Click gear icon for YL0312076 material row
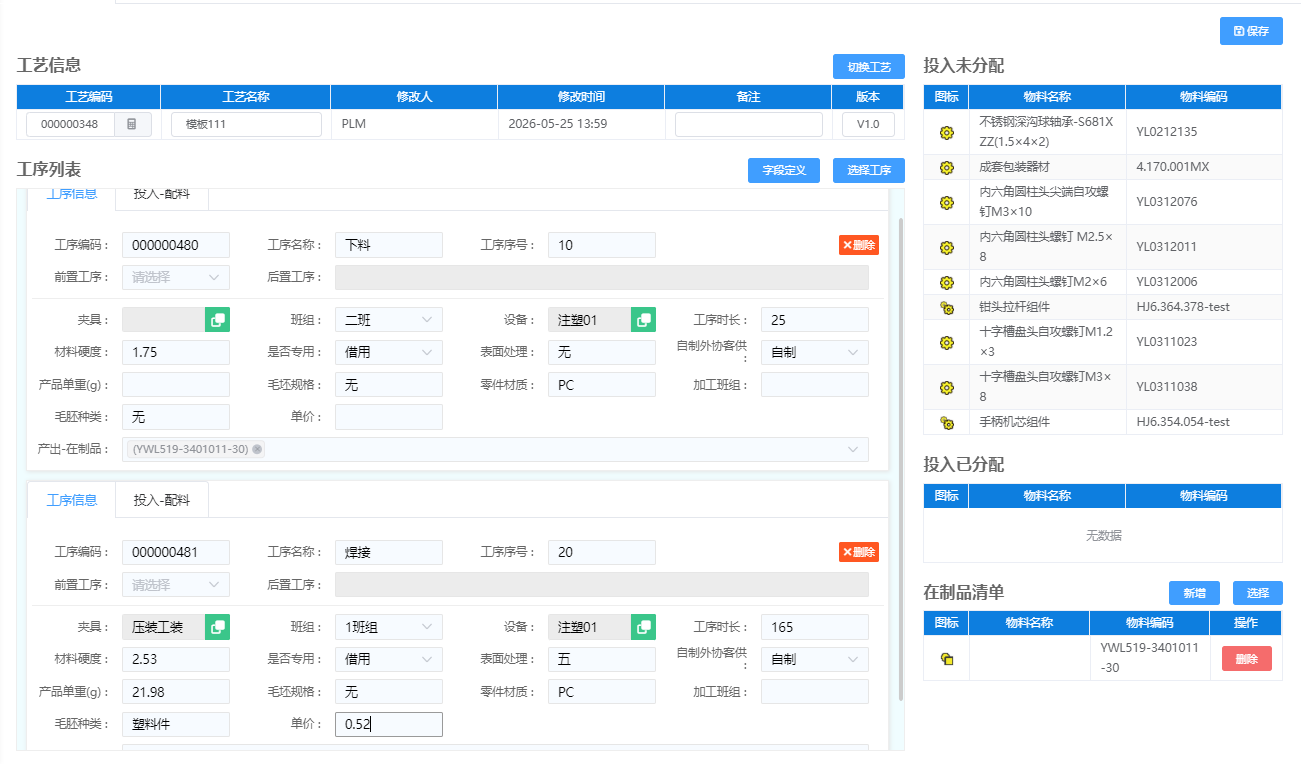The width and height of the screenshot is (1301, 764). [x=946, y=202]
